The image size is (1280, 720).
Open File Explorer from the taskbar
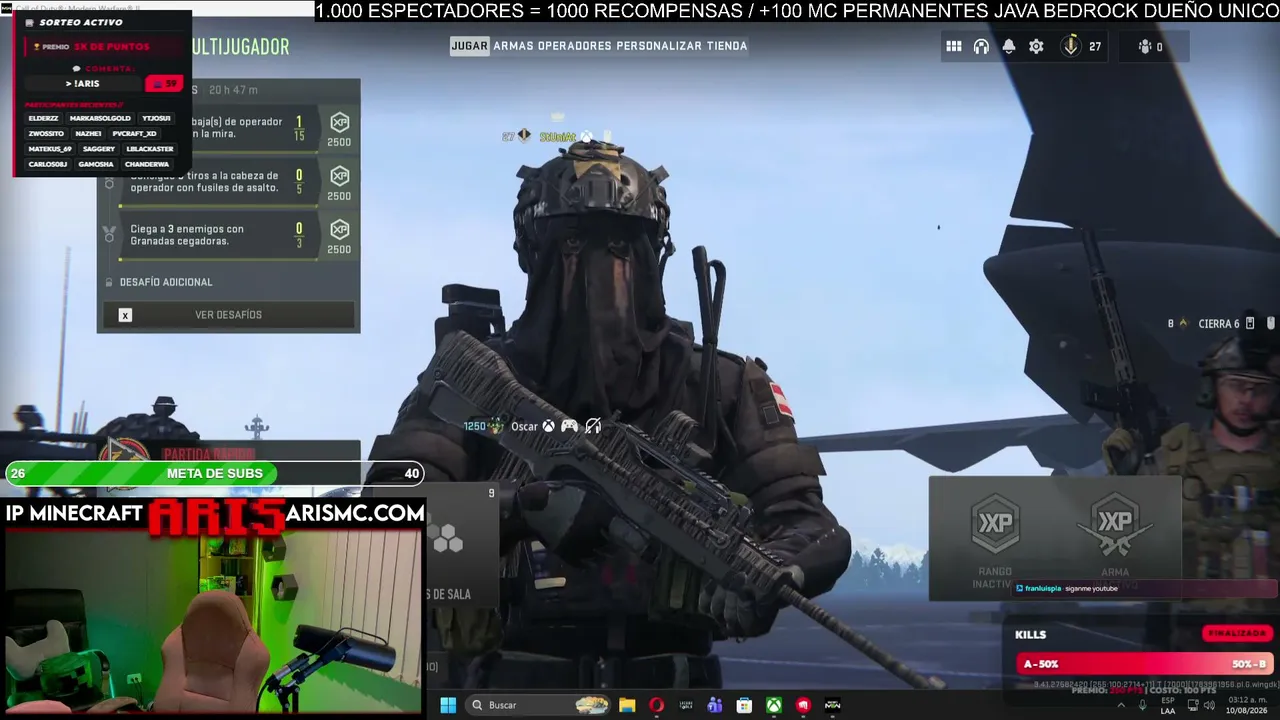627,705
